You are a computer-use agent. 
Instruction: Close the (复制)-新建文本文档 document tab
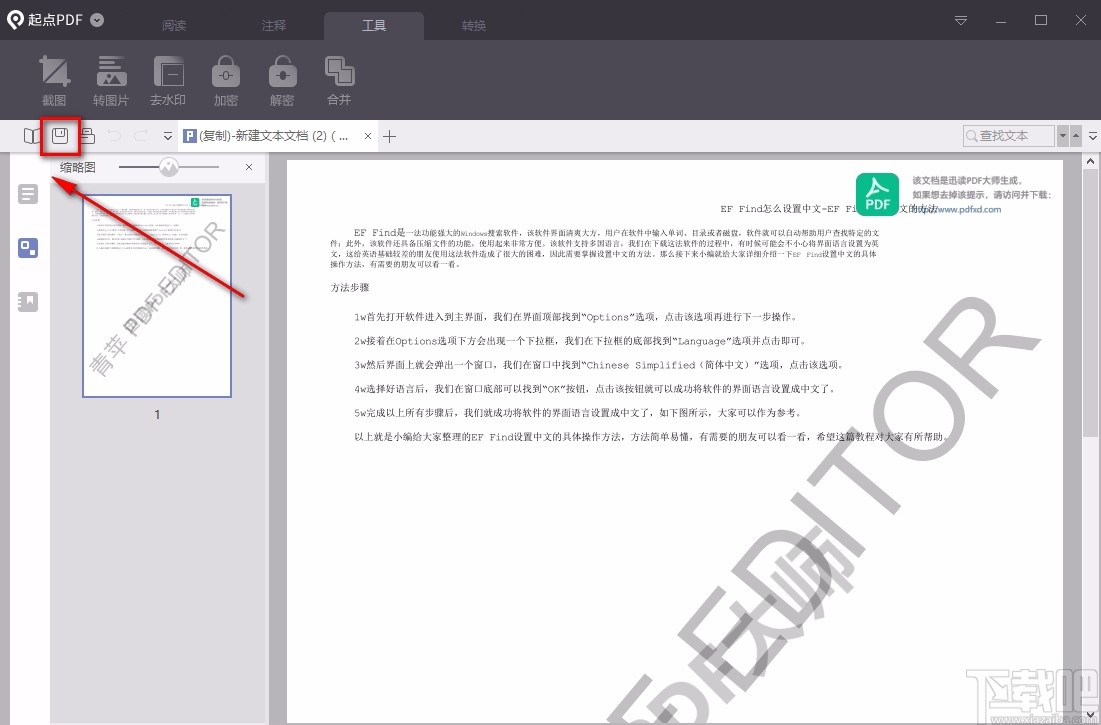(368, 136)
